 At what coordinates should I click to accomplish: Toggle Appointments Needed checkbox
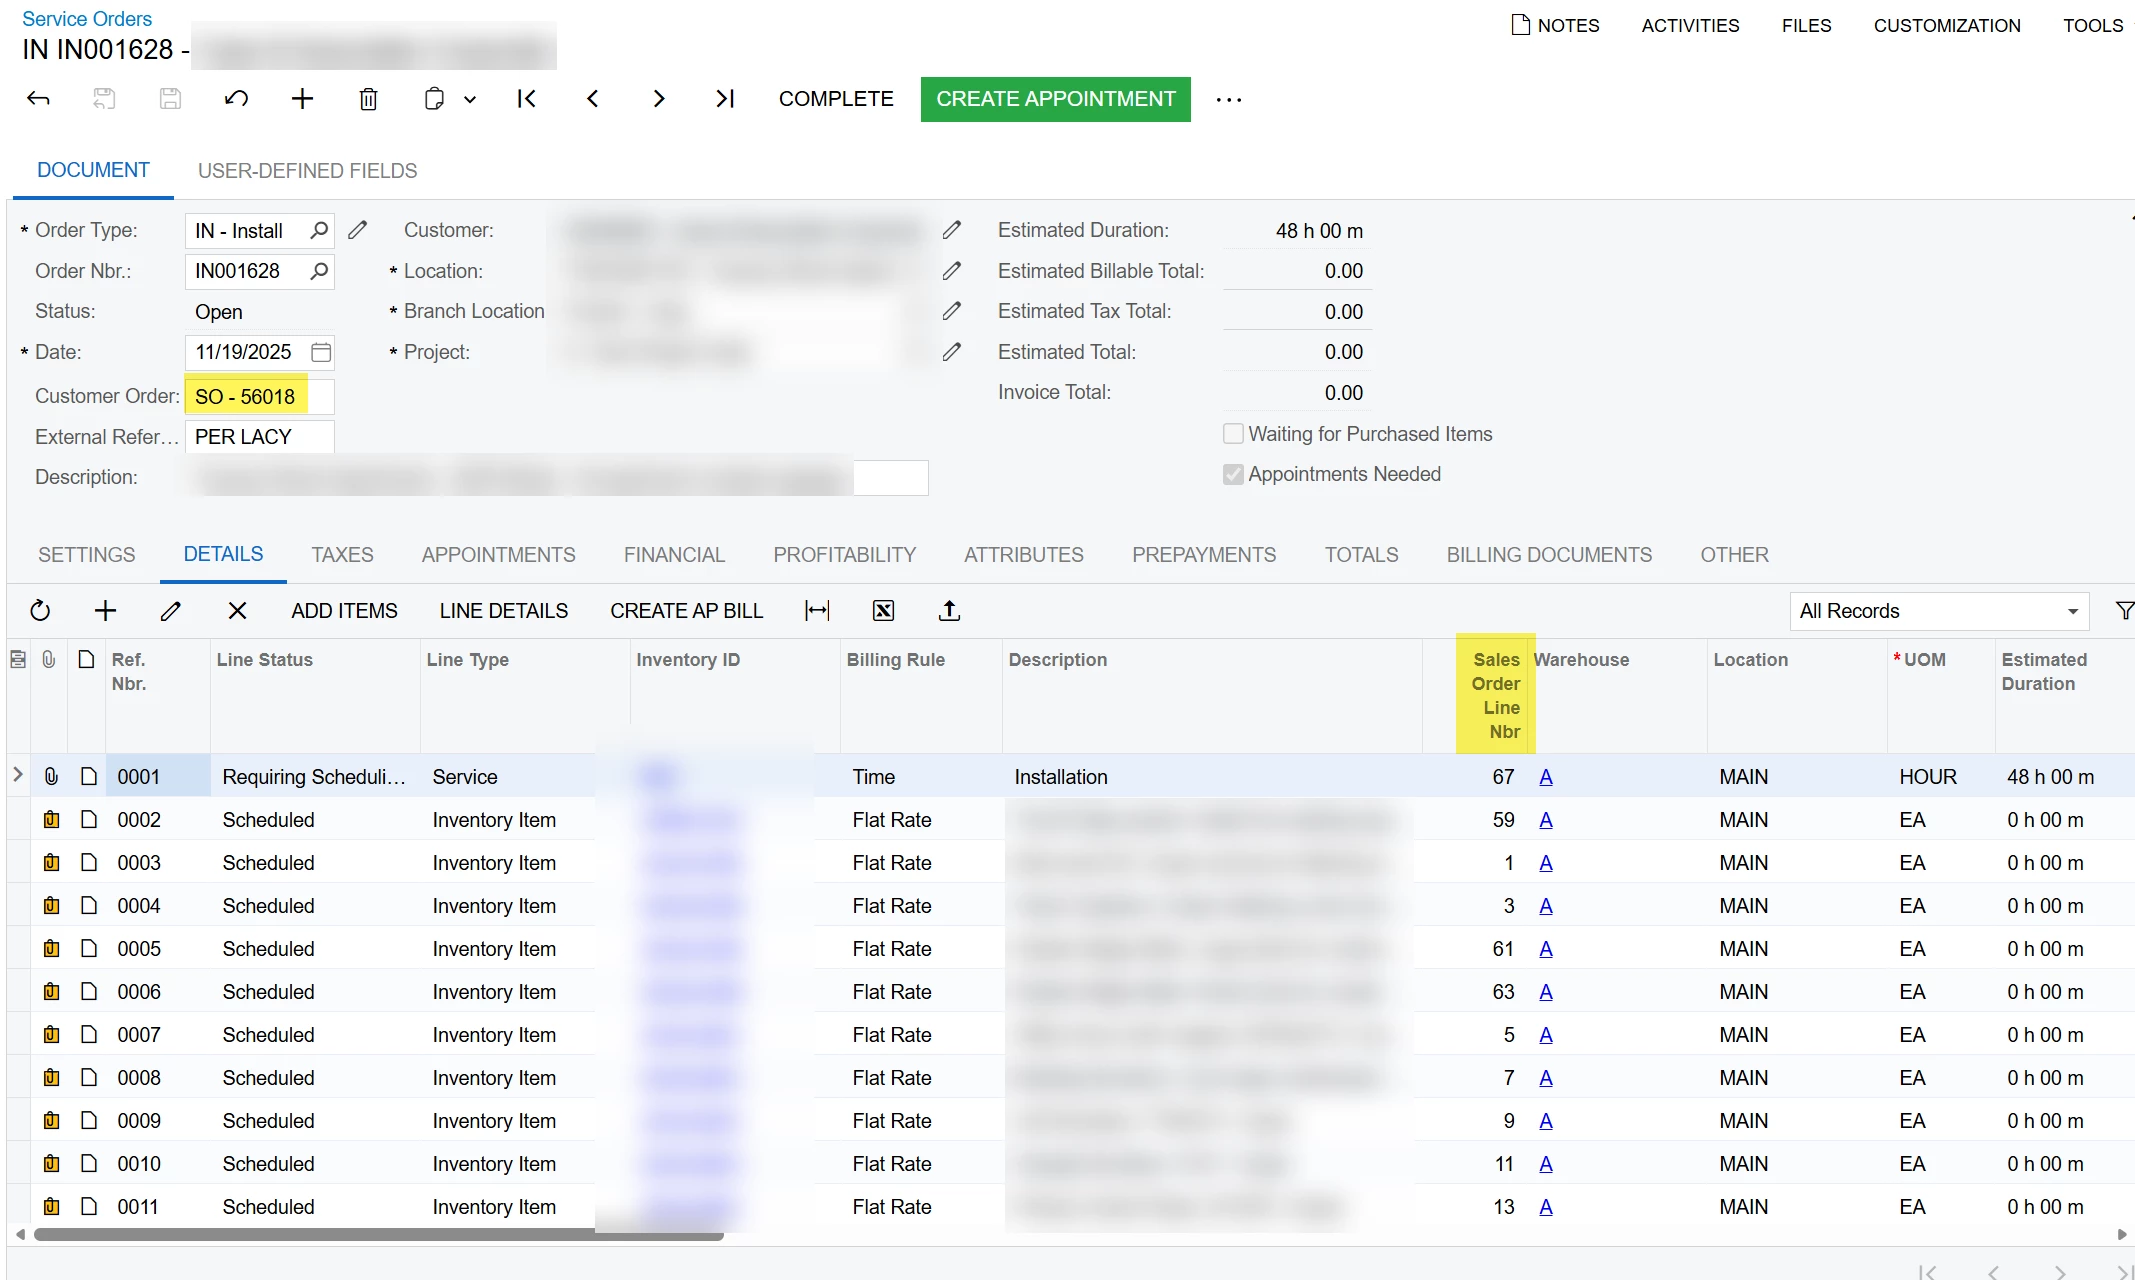point(1233,475)
